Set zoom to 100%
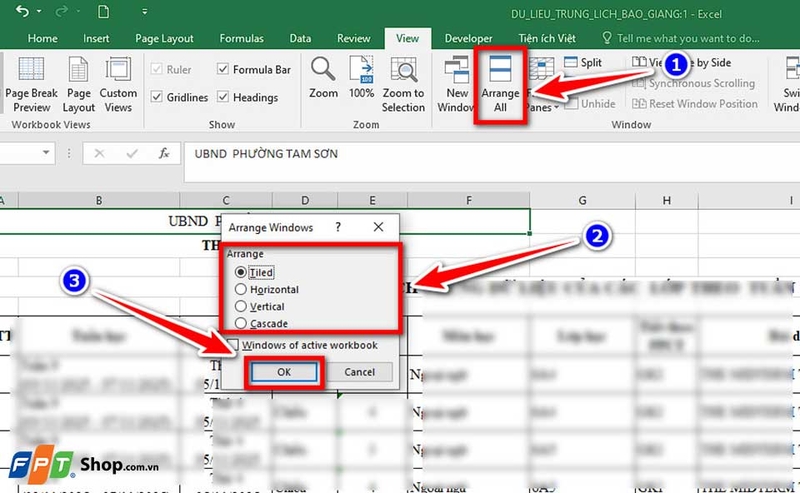The height and width of the screenshot is (493, 800). click(x=362, y=78)
